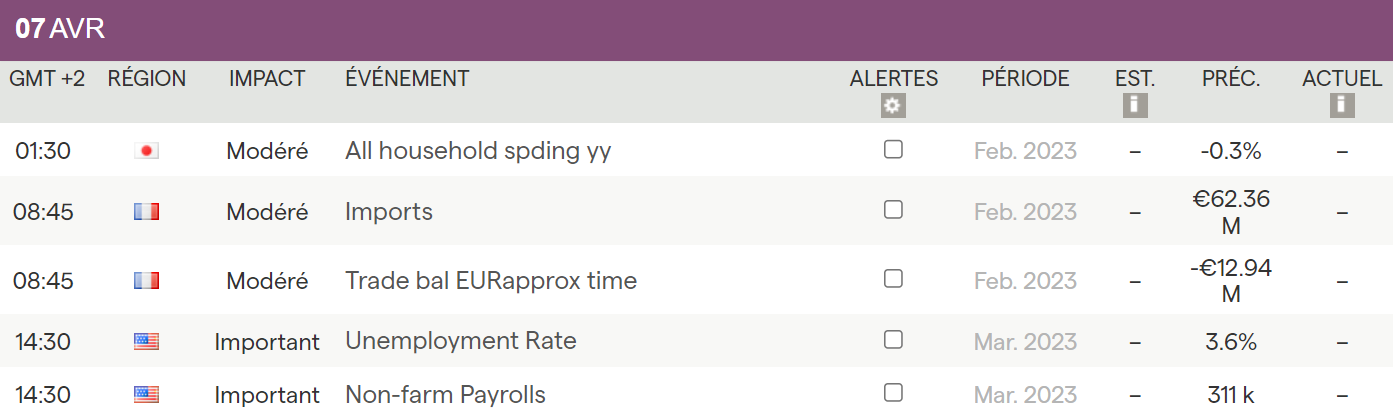Expand the 07 AVR date header

coord(60,29)
